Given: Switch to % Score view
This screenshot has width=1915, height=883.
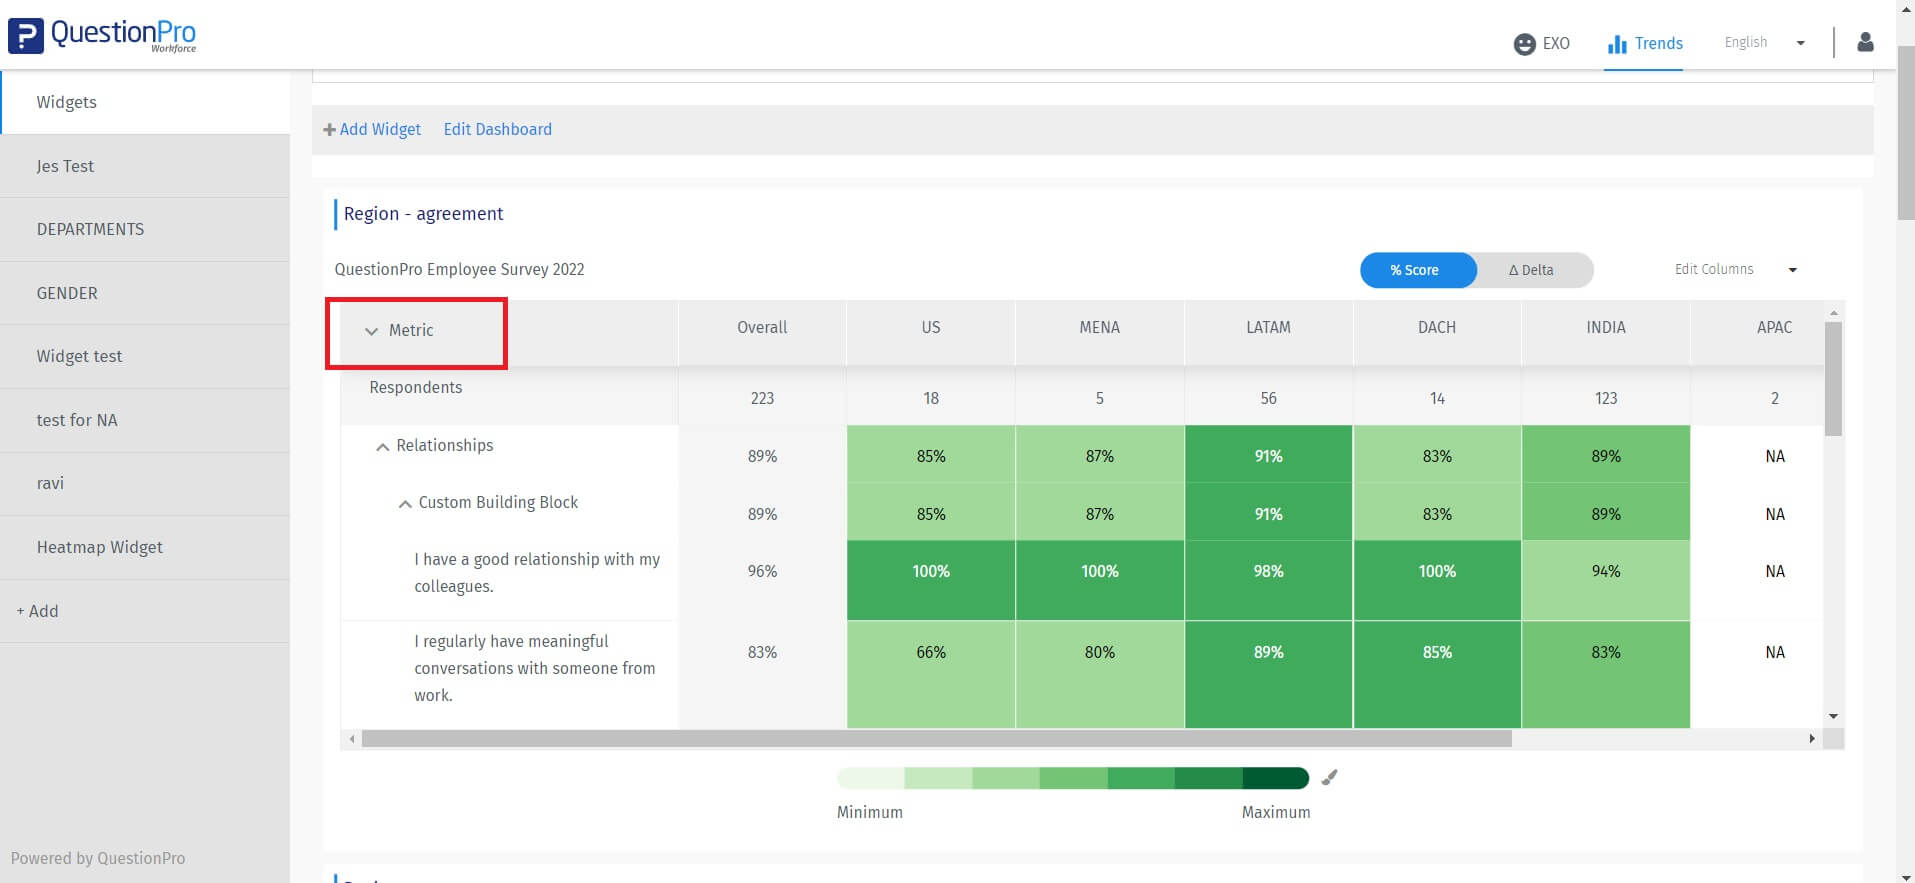Looking at the screenshot, I should click(1415, 270).
